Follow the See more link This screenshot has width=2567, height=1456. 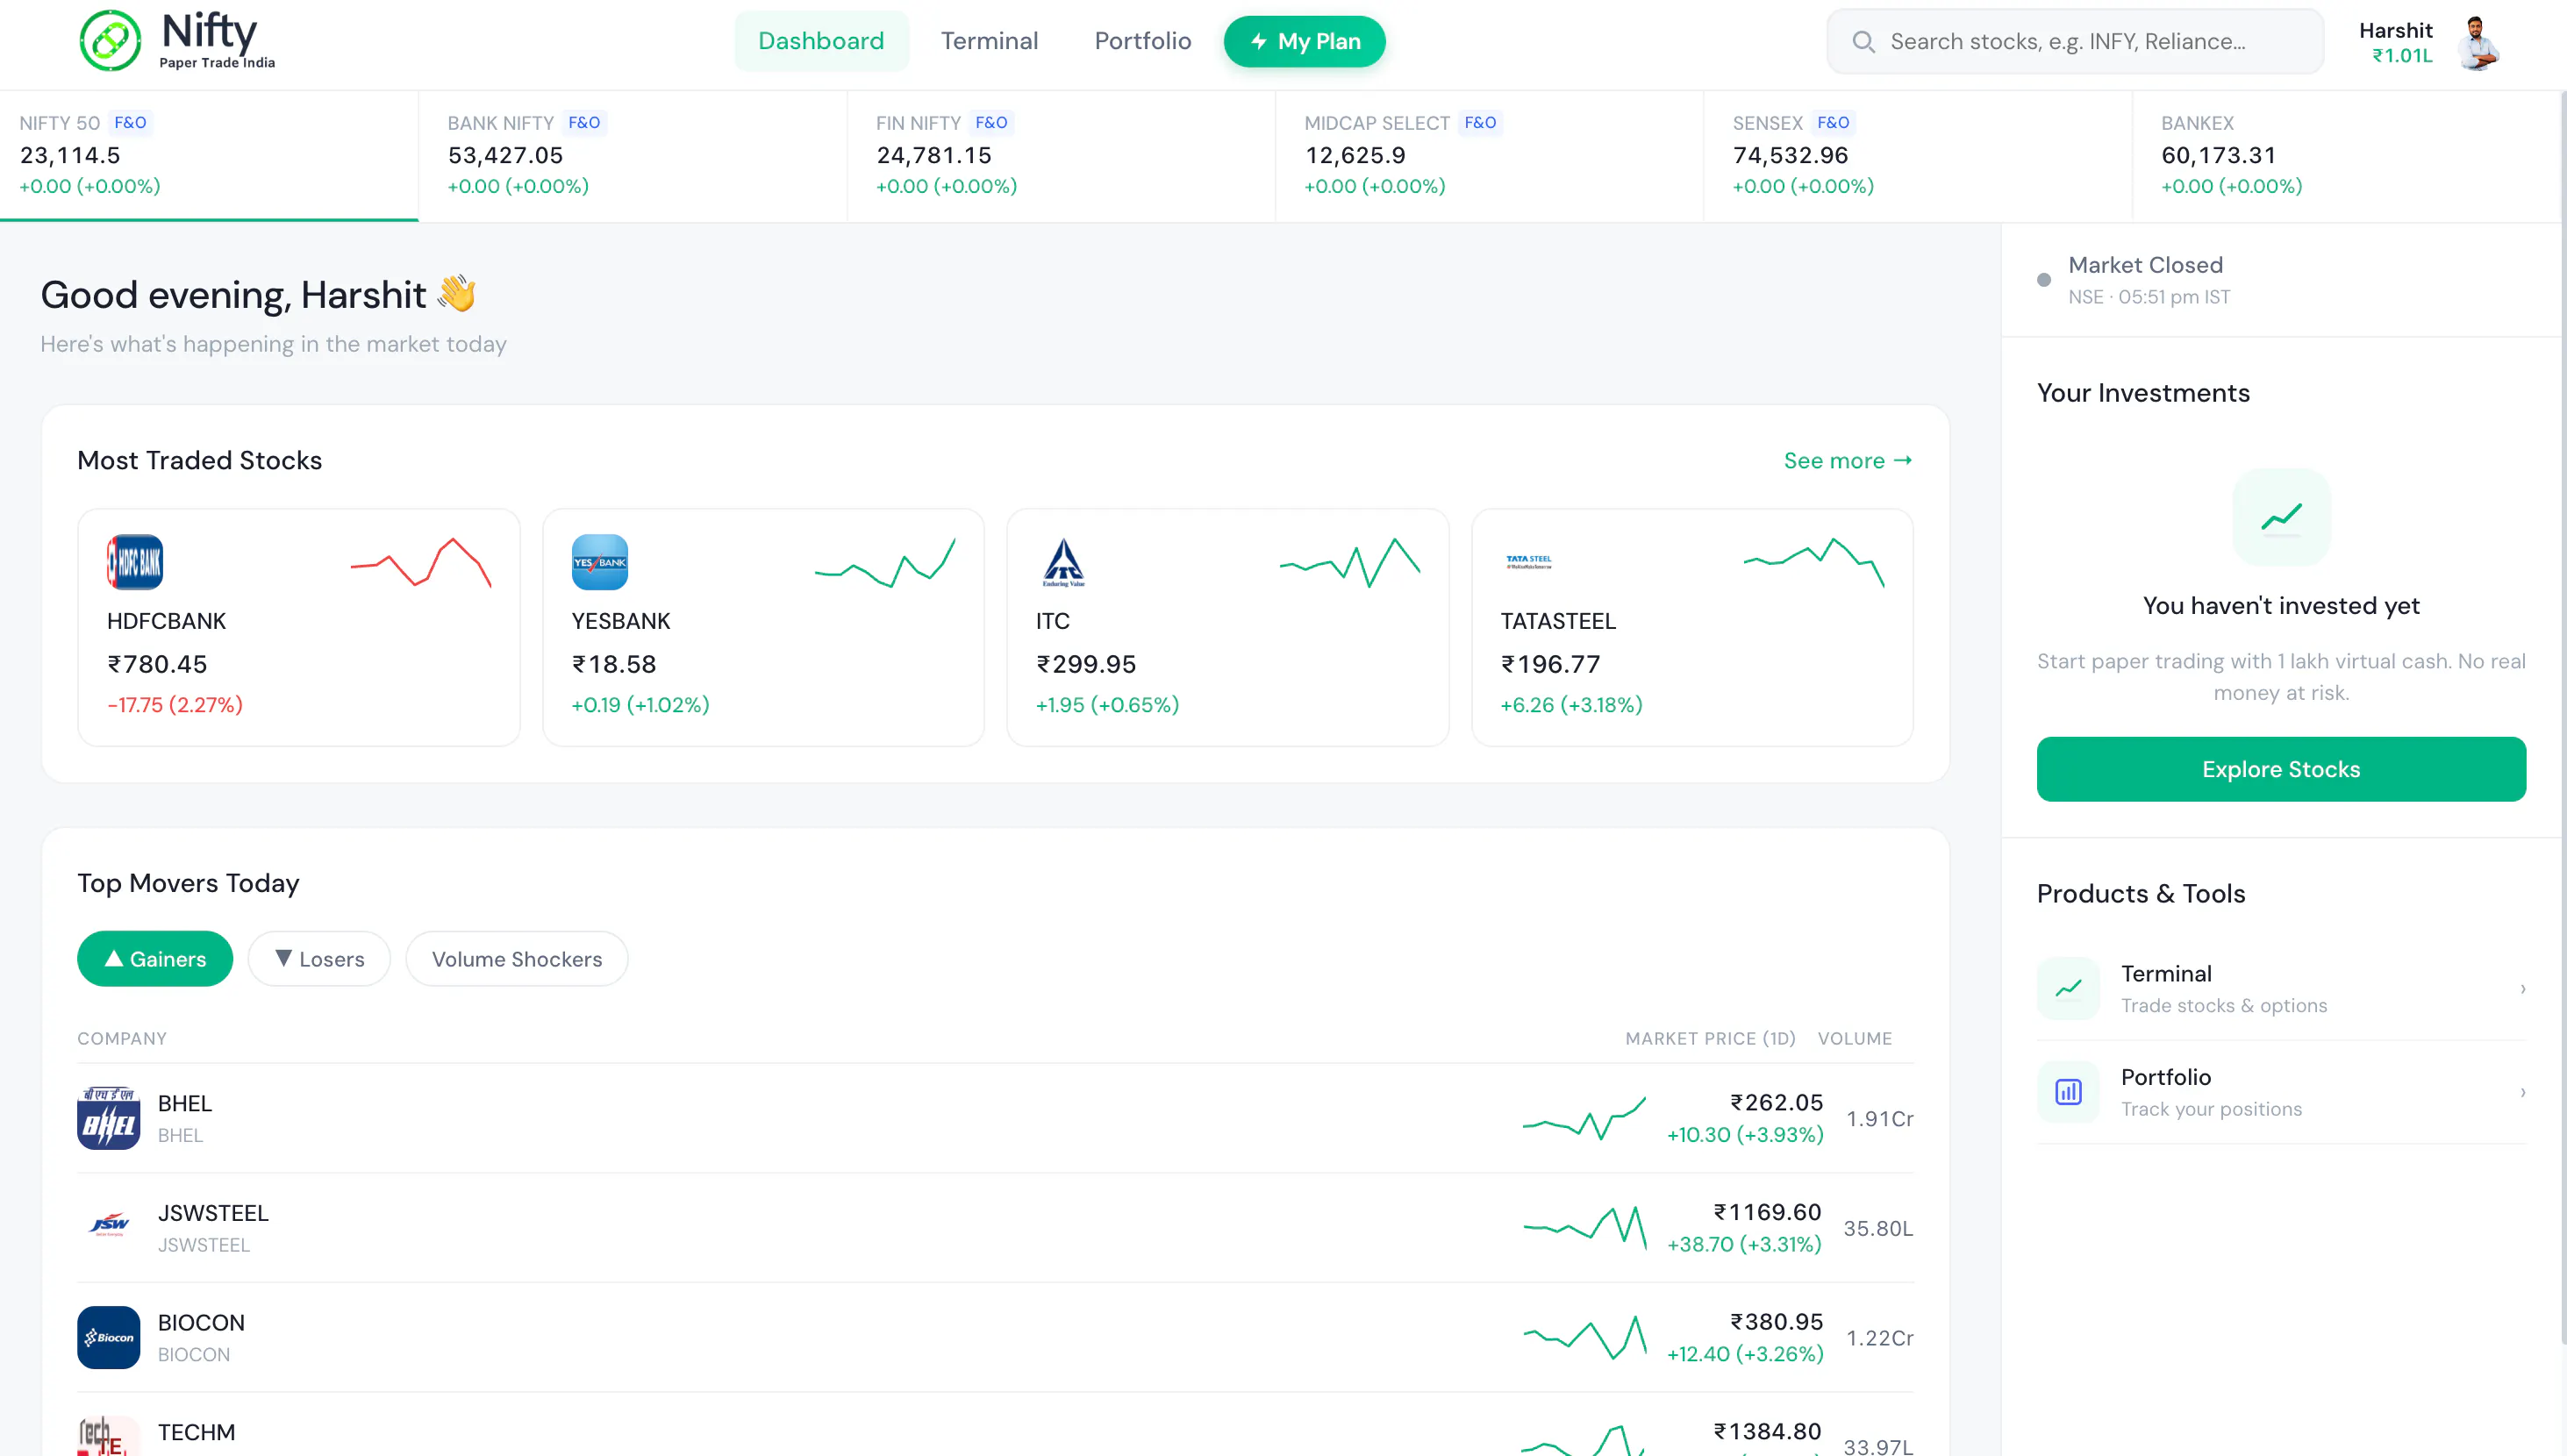click(x=1848, y=460)
